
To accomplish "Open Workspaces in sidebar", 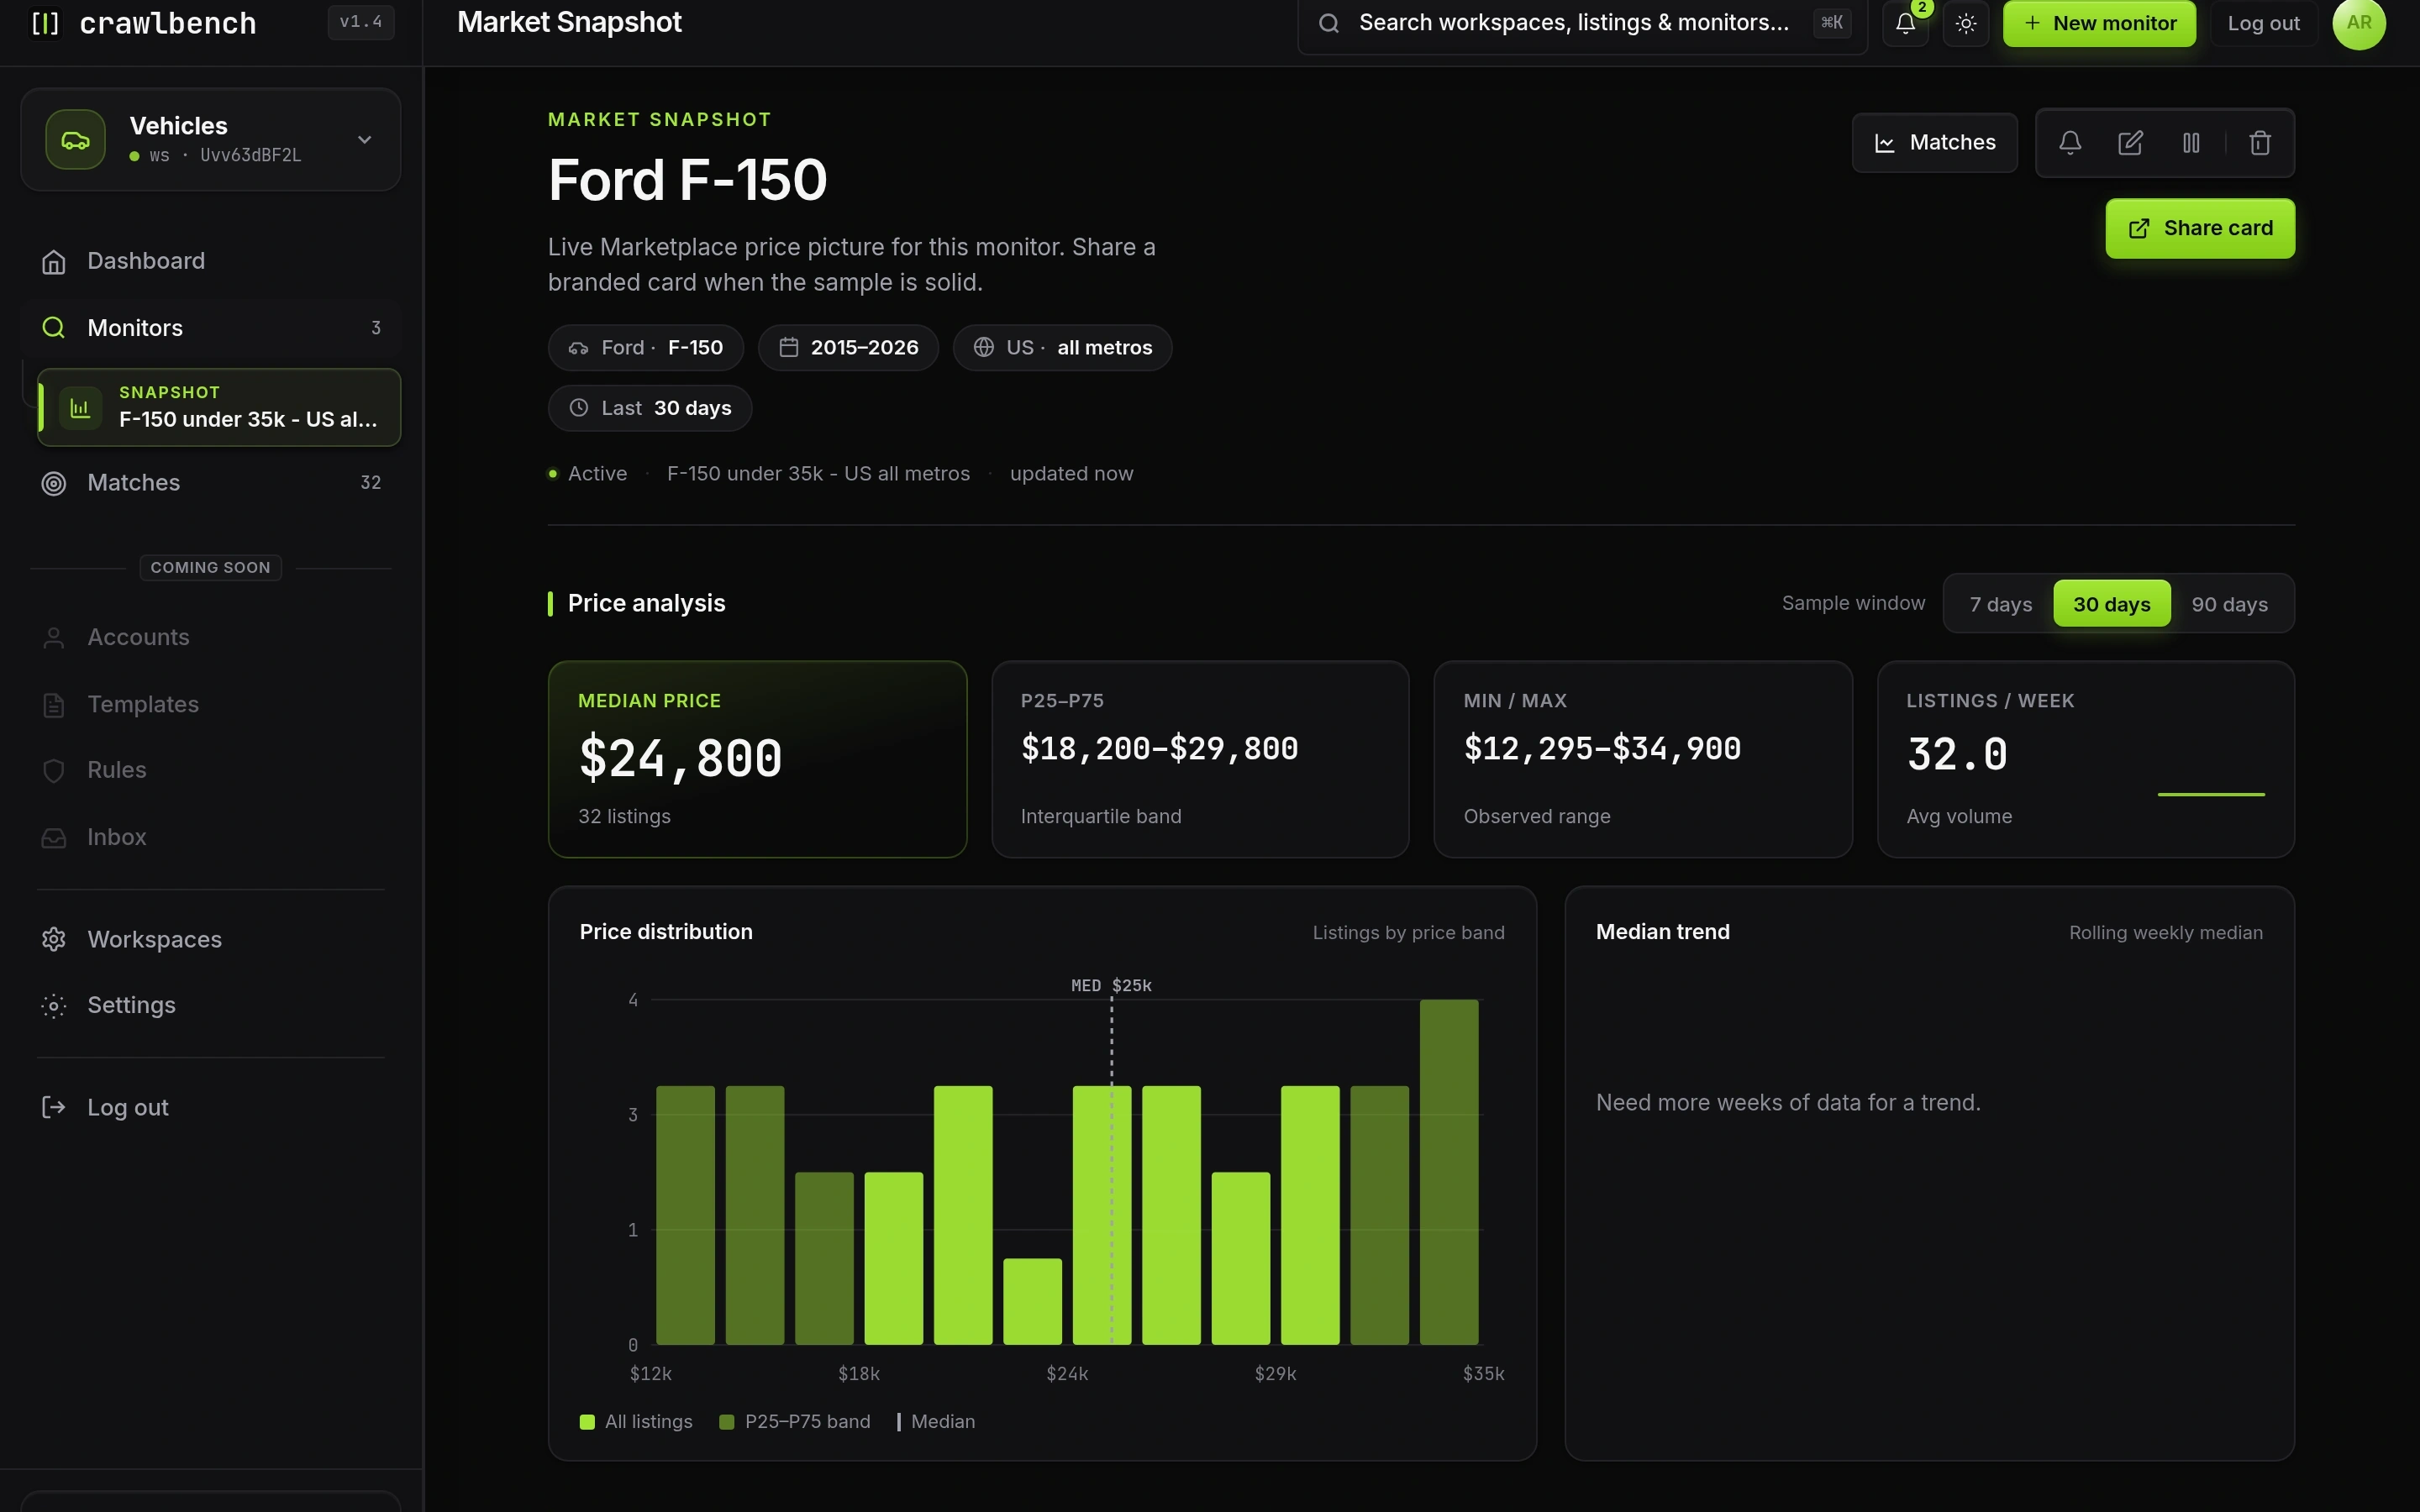I will (211, 940).
